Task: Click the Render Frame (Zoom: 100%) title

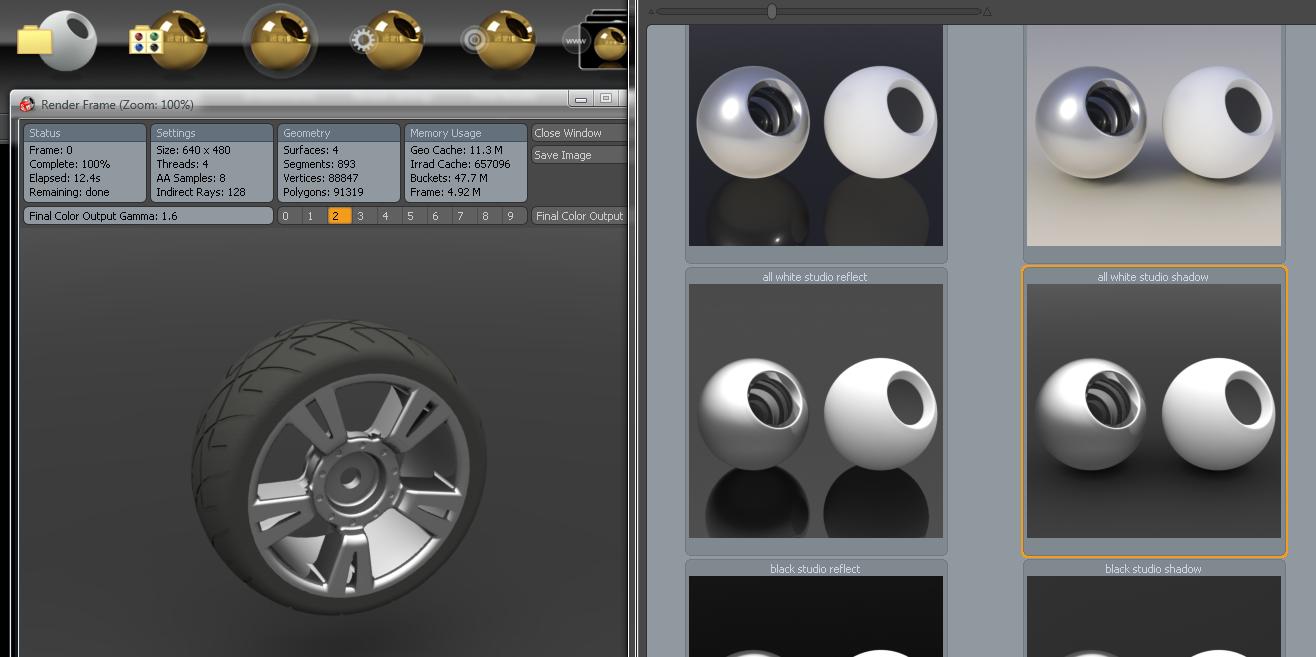Action: (x=117, y=104)
